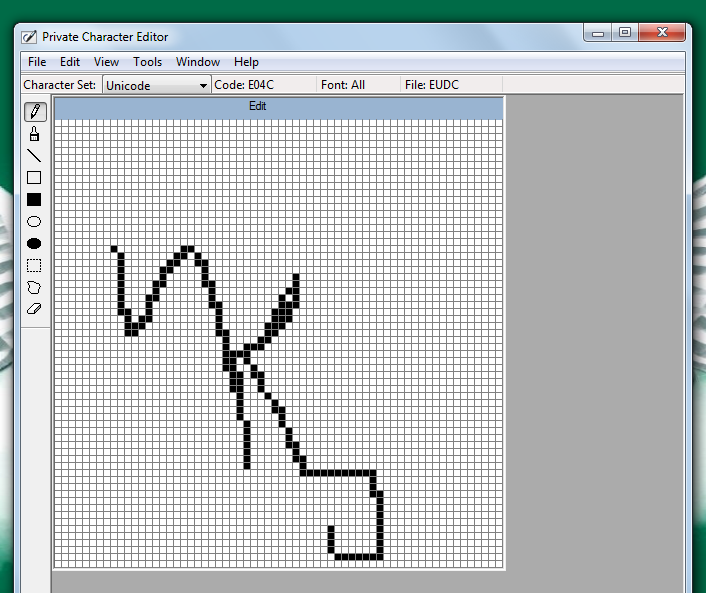Open the File menu

point(37,62)
